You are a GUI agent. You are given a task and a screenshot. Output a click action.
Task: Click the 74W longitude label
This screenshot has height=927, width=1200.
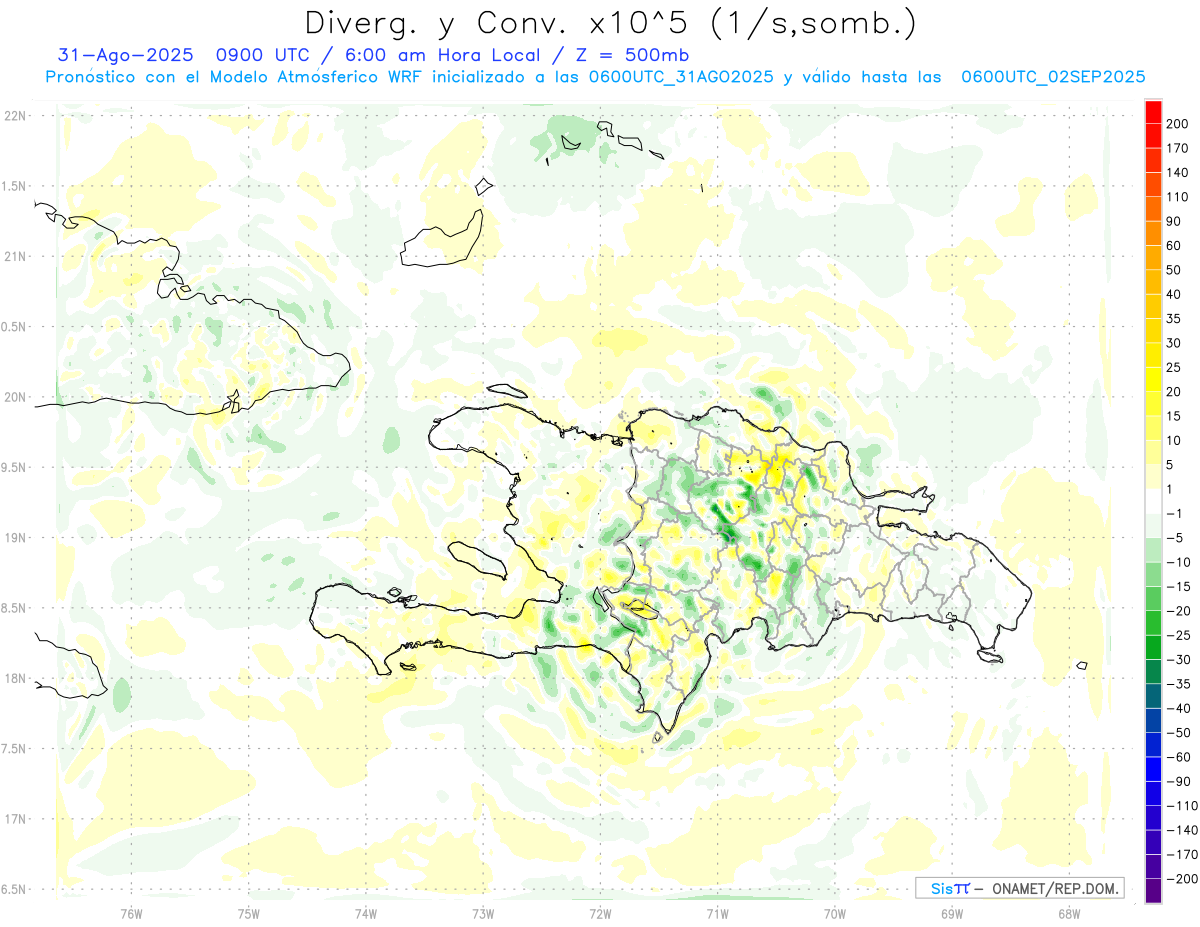pyautogui.click(x=365, y=914)
